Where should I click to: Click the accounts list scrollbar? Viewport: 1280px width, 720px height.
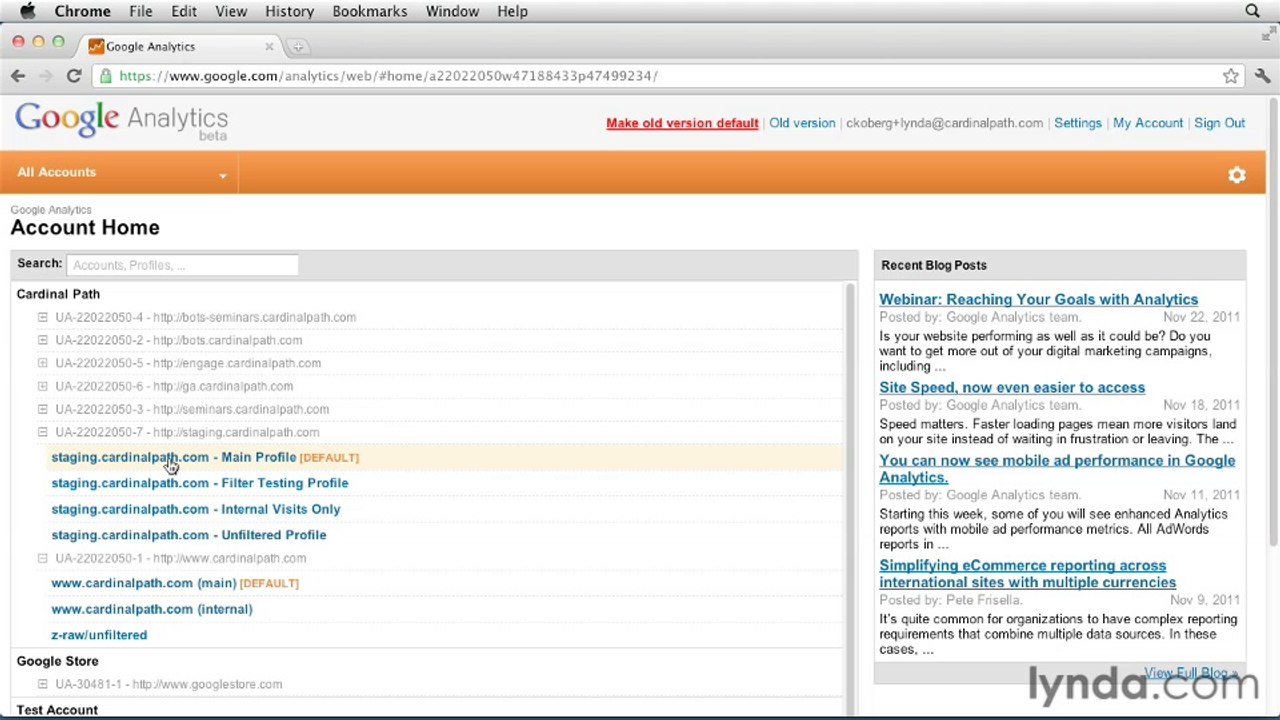click(850, 500)
